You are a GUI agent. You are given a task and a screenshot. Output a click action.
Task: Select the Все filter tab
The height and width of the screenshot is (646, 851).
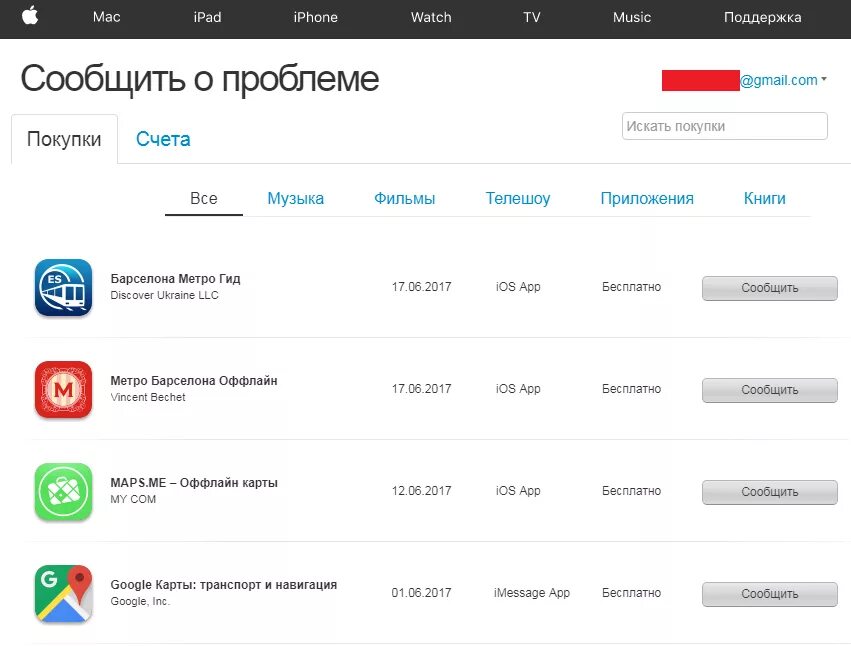coord(204,198)
